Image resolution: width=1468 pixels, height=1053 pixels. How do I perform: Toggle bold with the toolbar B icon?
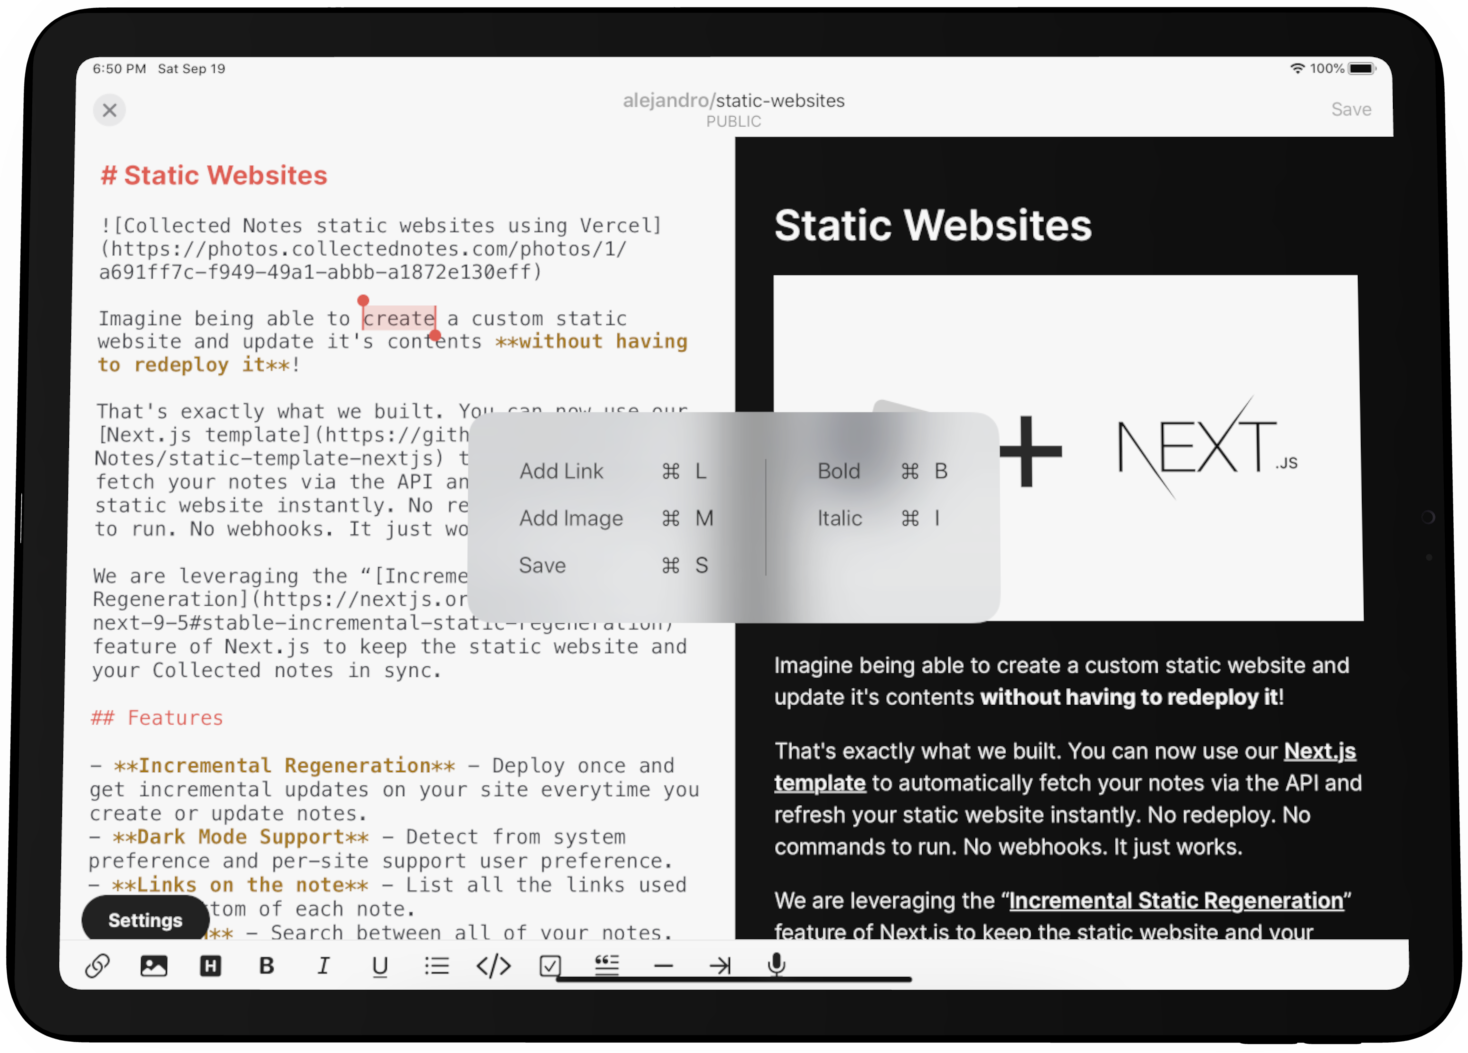[x=266, y=965]
